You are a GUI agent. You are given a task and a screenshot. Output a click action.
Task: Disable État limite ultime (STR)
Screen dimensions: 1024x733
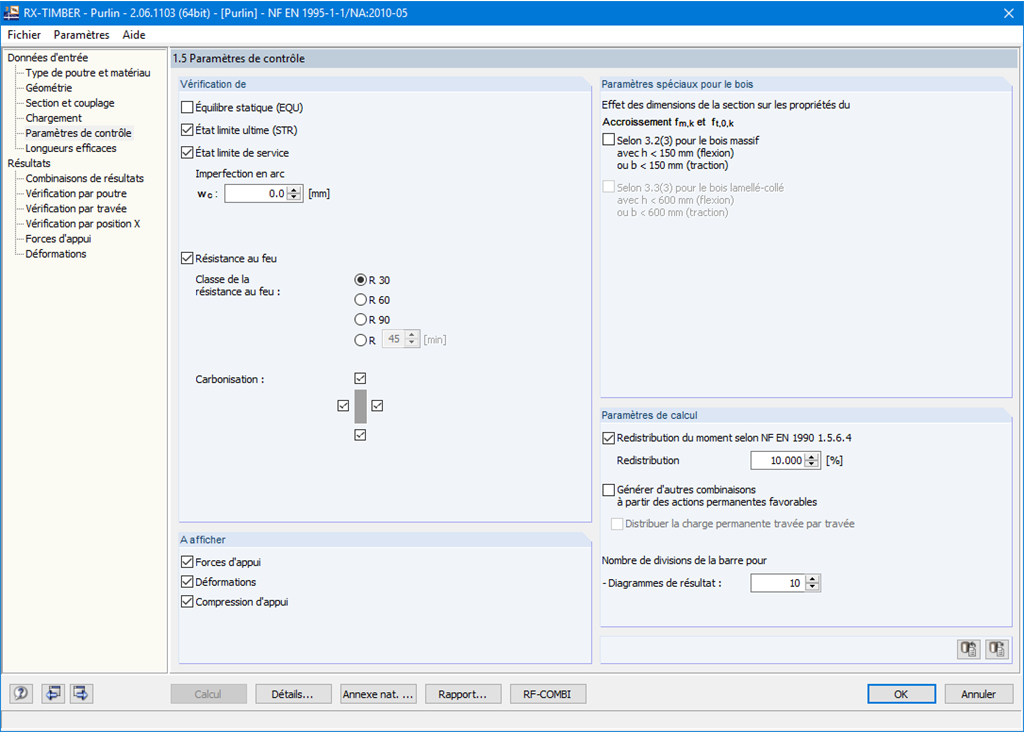pos(187,128)
